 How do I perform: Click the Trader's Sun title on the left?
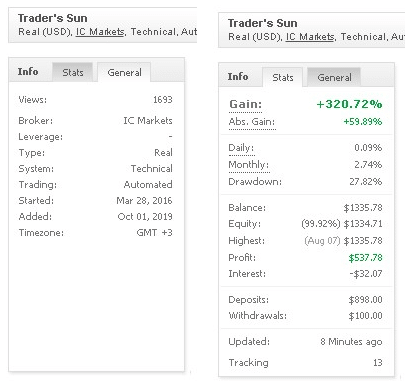pos(53,18)
